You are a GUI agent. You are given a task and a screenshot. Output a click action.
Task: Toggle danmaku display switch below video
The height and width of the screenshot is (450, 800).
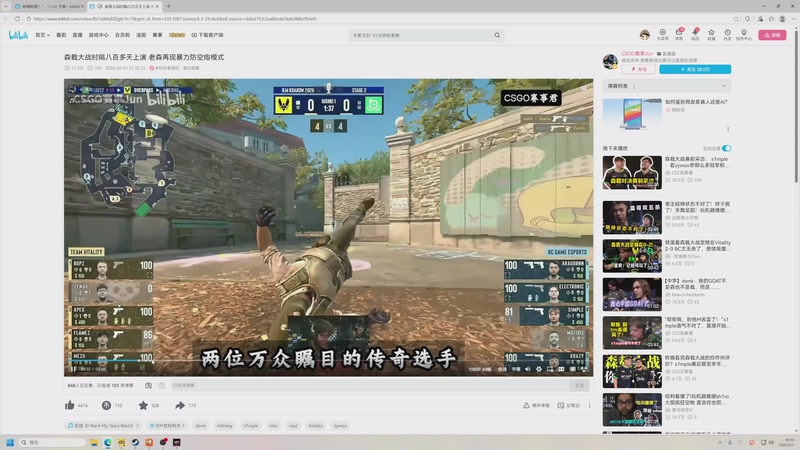pyautogui.click(x=148, y=385)
